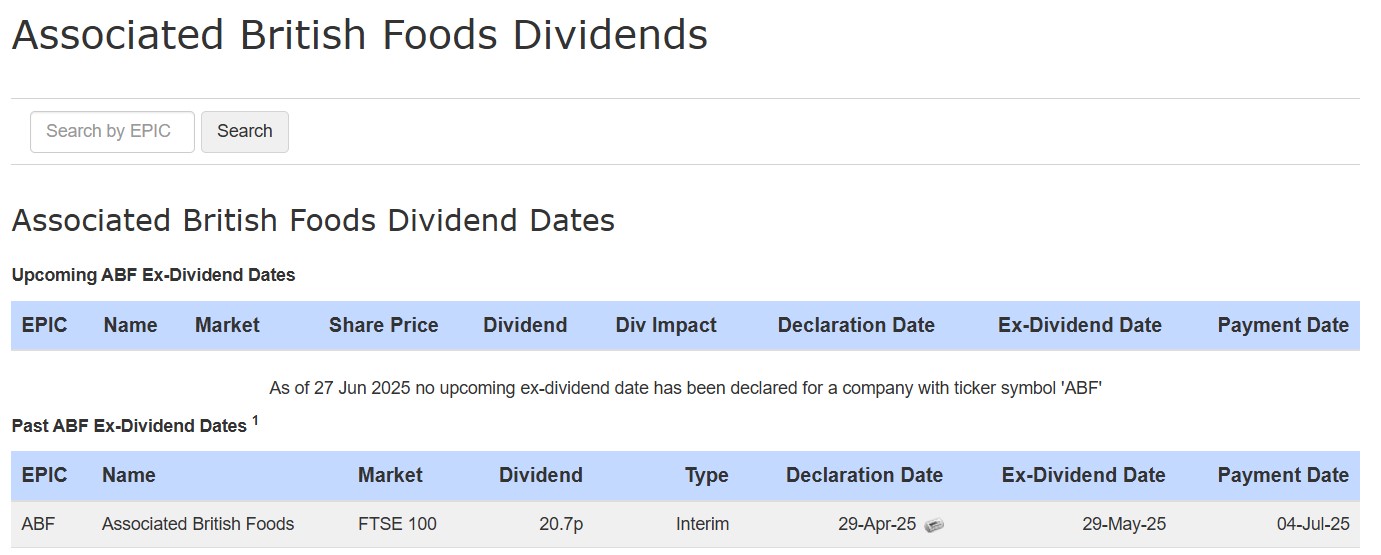The width and height of the screenshot is (1381, 555).
Task: Click Type column header in past table
Action: coord(706,475)
